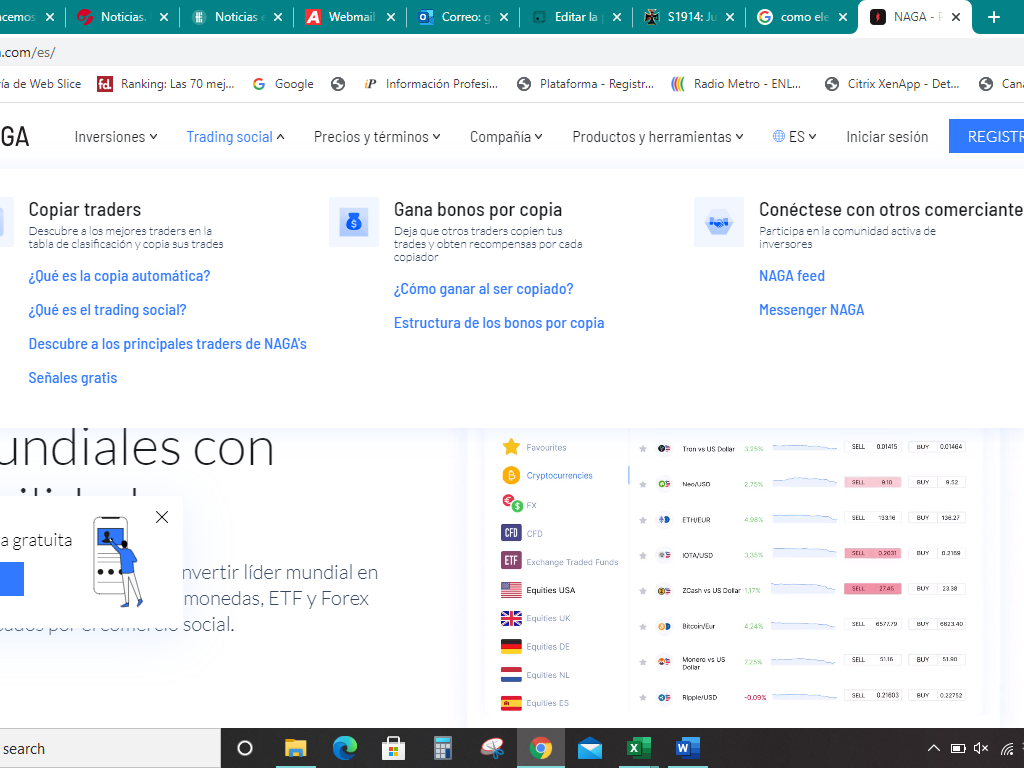Open ¿Qué es la copia automática? link
1024x768 pixels.
[120, 276]
